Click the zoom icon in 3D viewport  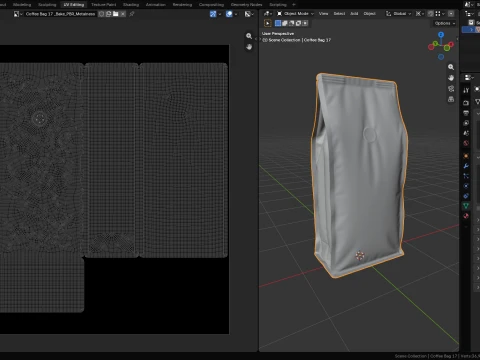click(x=451, y=67)
